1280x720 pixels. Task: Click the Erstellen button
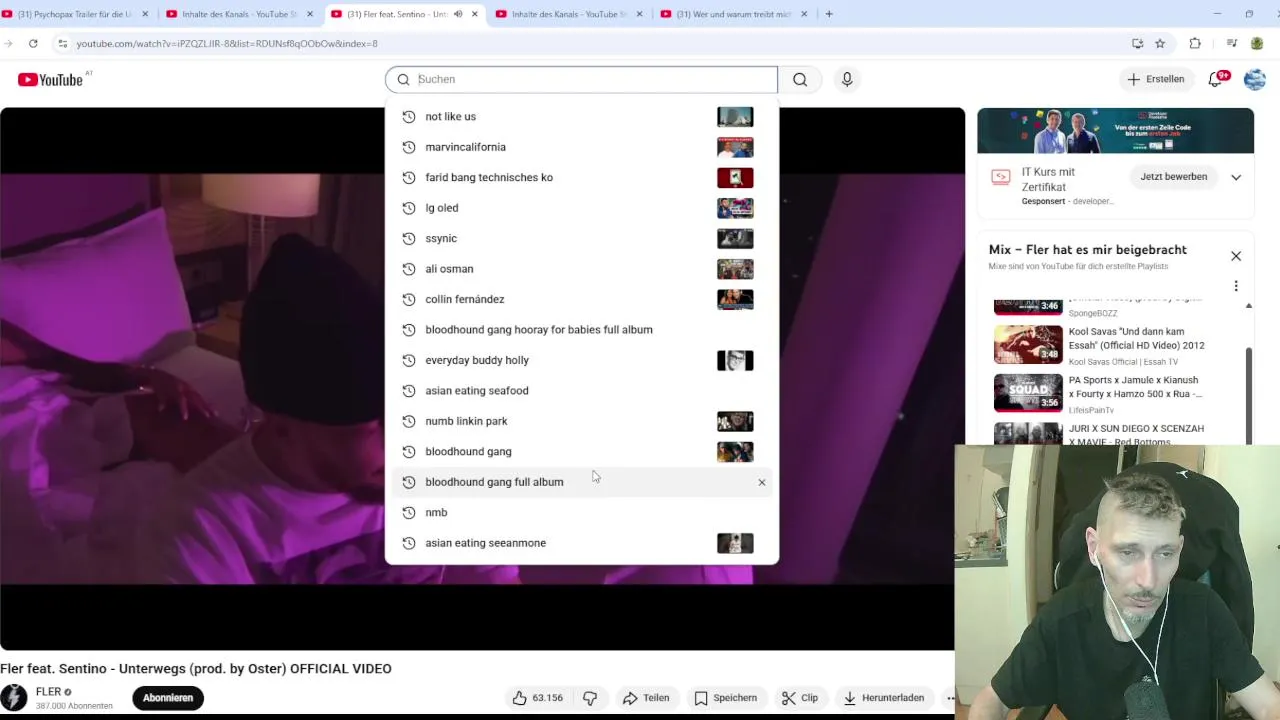1156,79
